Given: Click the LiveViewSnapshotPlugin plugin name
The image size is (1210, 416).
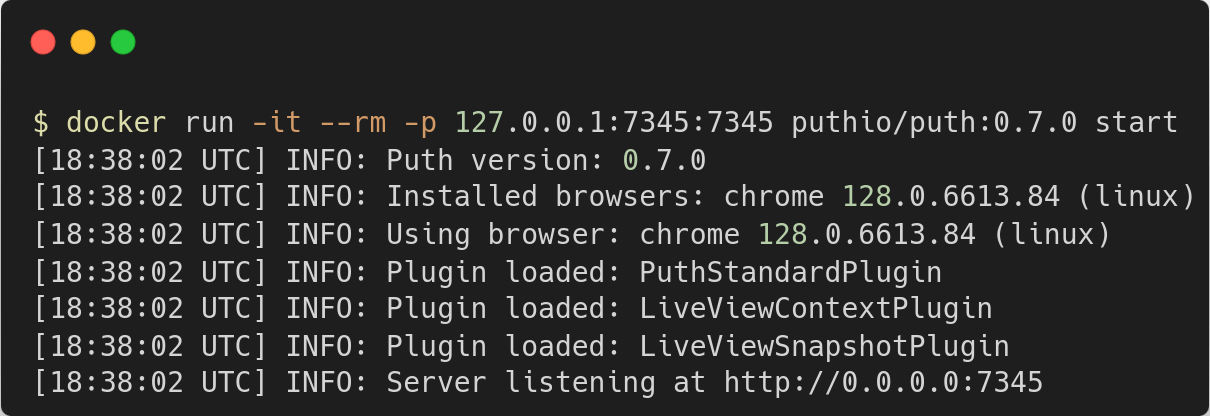Looking at the screenshot, I should (x=824, y=345).
